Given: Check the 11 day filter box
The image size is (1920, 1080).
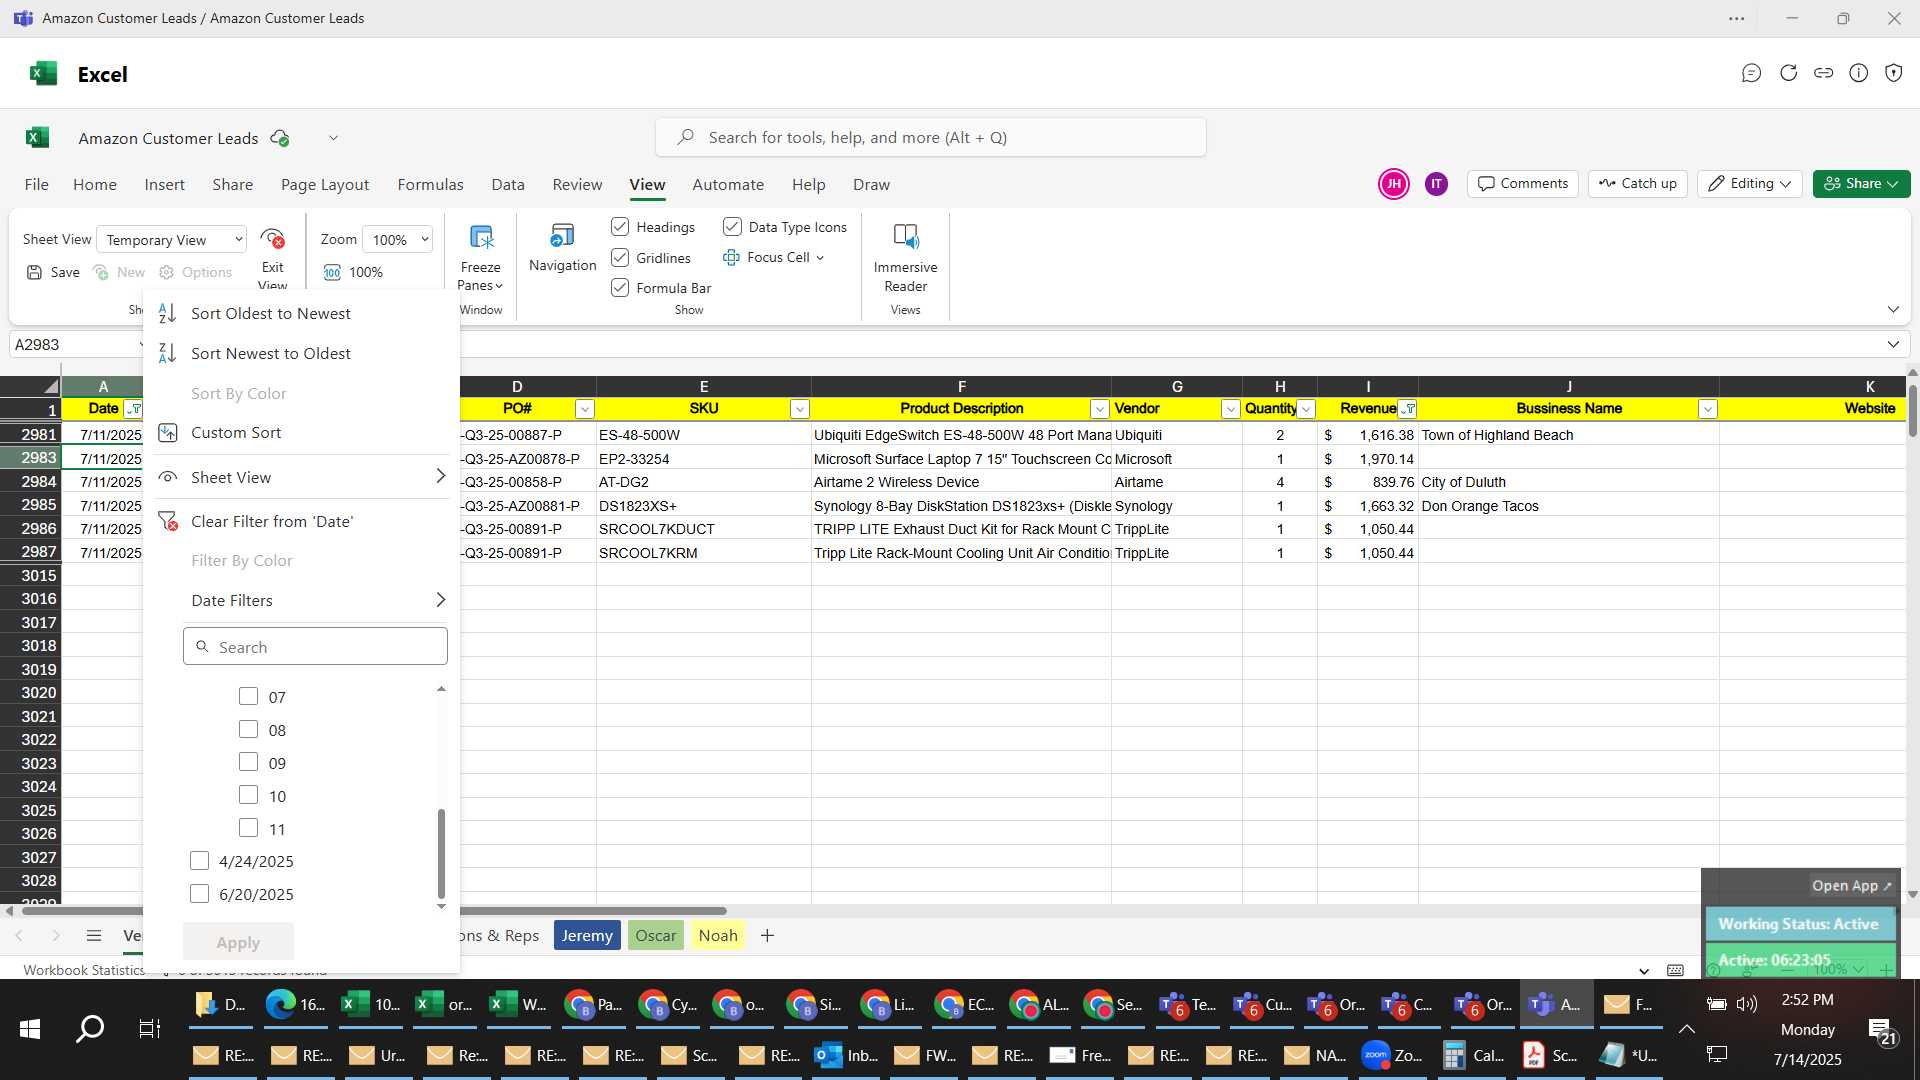Looking at the screenshot, I should point(249,828).
